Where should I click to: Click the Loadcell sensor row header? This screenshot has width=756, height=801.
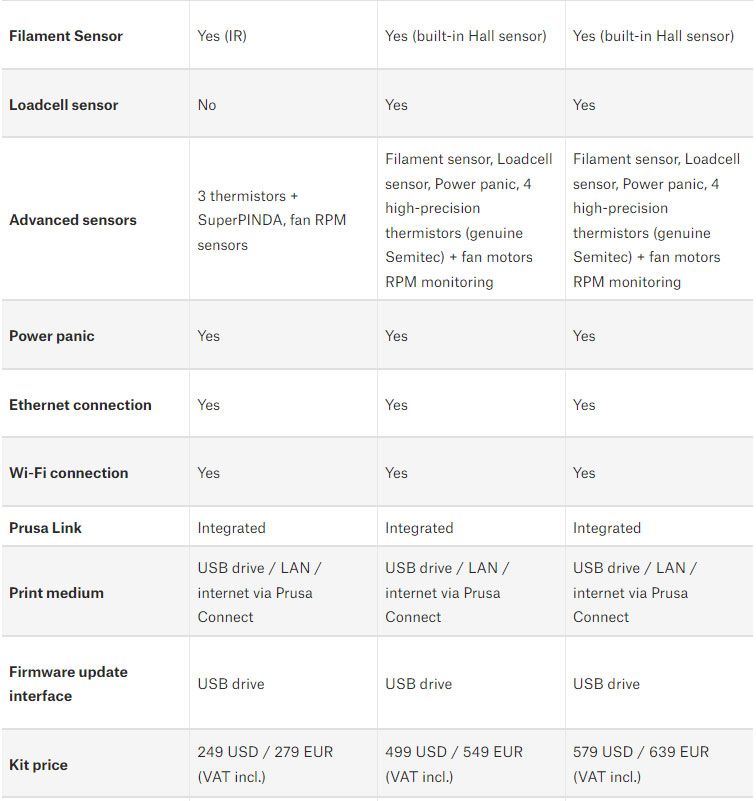(x=64, y=105)
